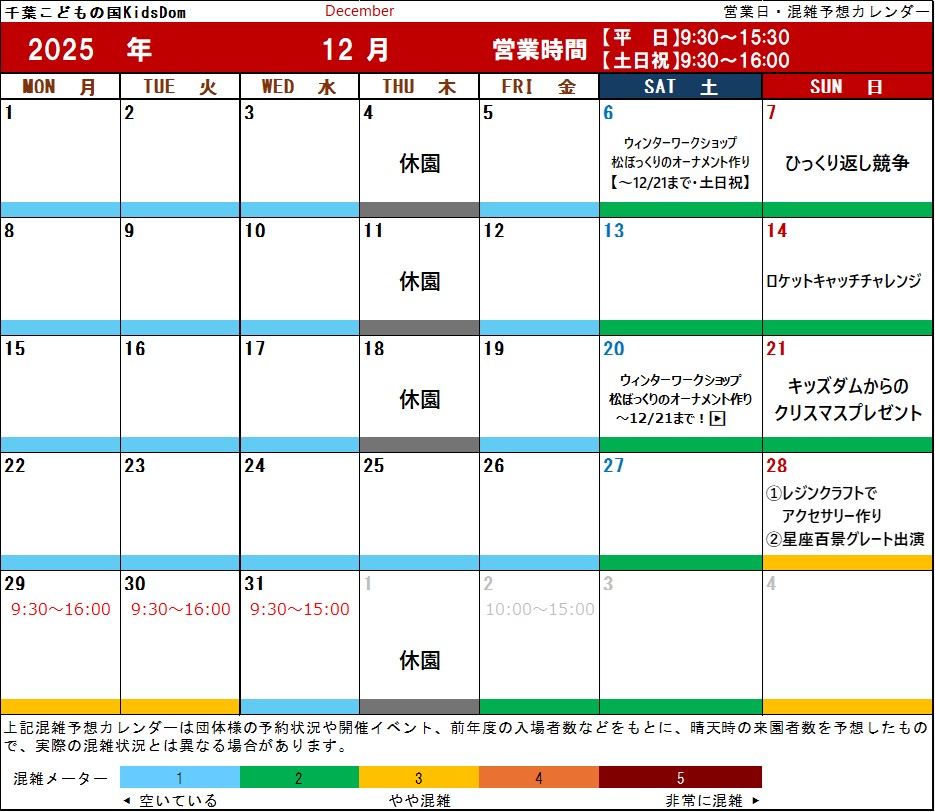This screenshot has width=935, height=812.
Task: Click the play arrow icon after ～12/21まで！
Action: (x=717, y=418)
